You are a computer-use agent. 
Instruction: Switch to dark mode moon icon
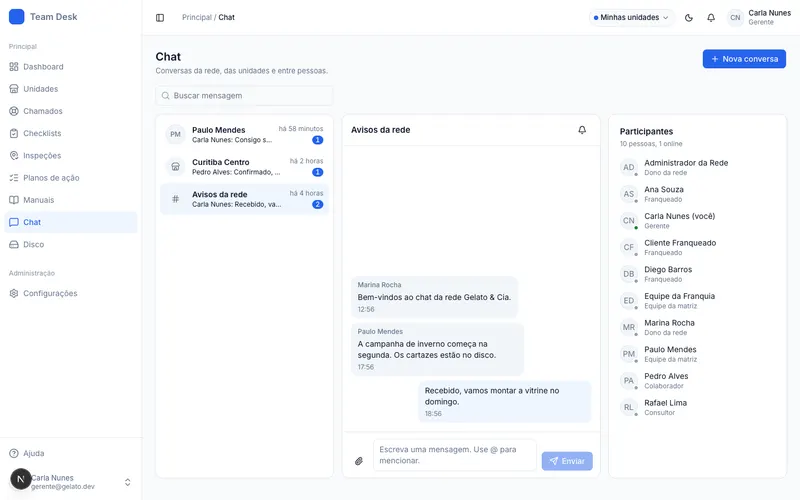[x=689, y=18]
